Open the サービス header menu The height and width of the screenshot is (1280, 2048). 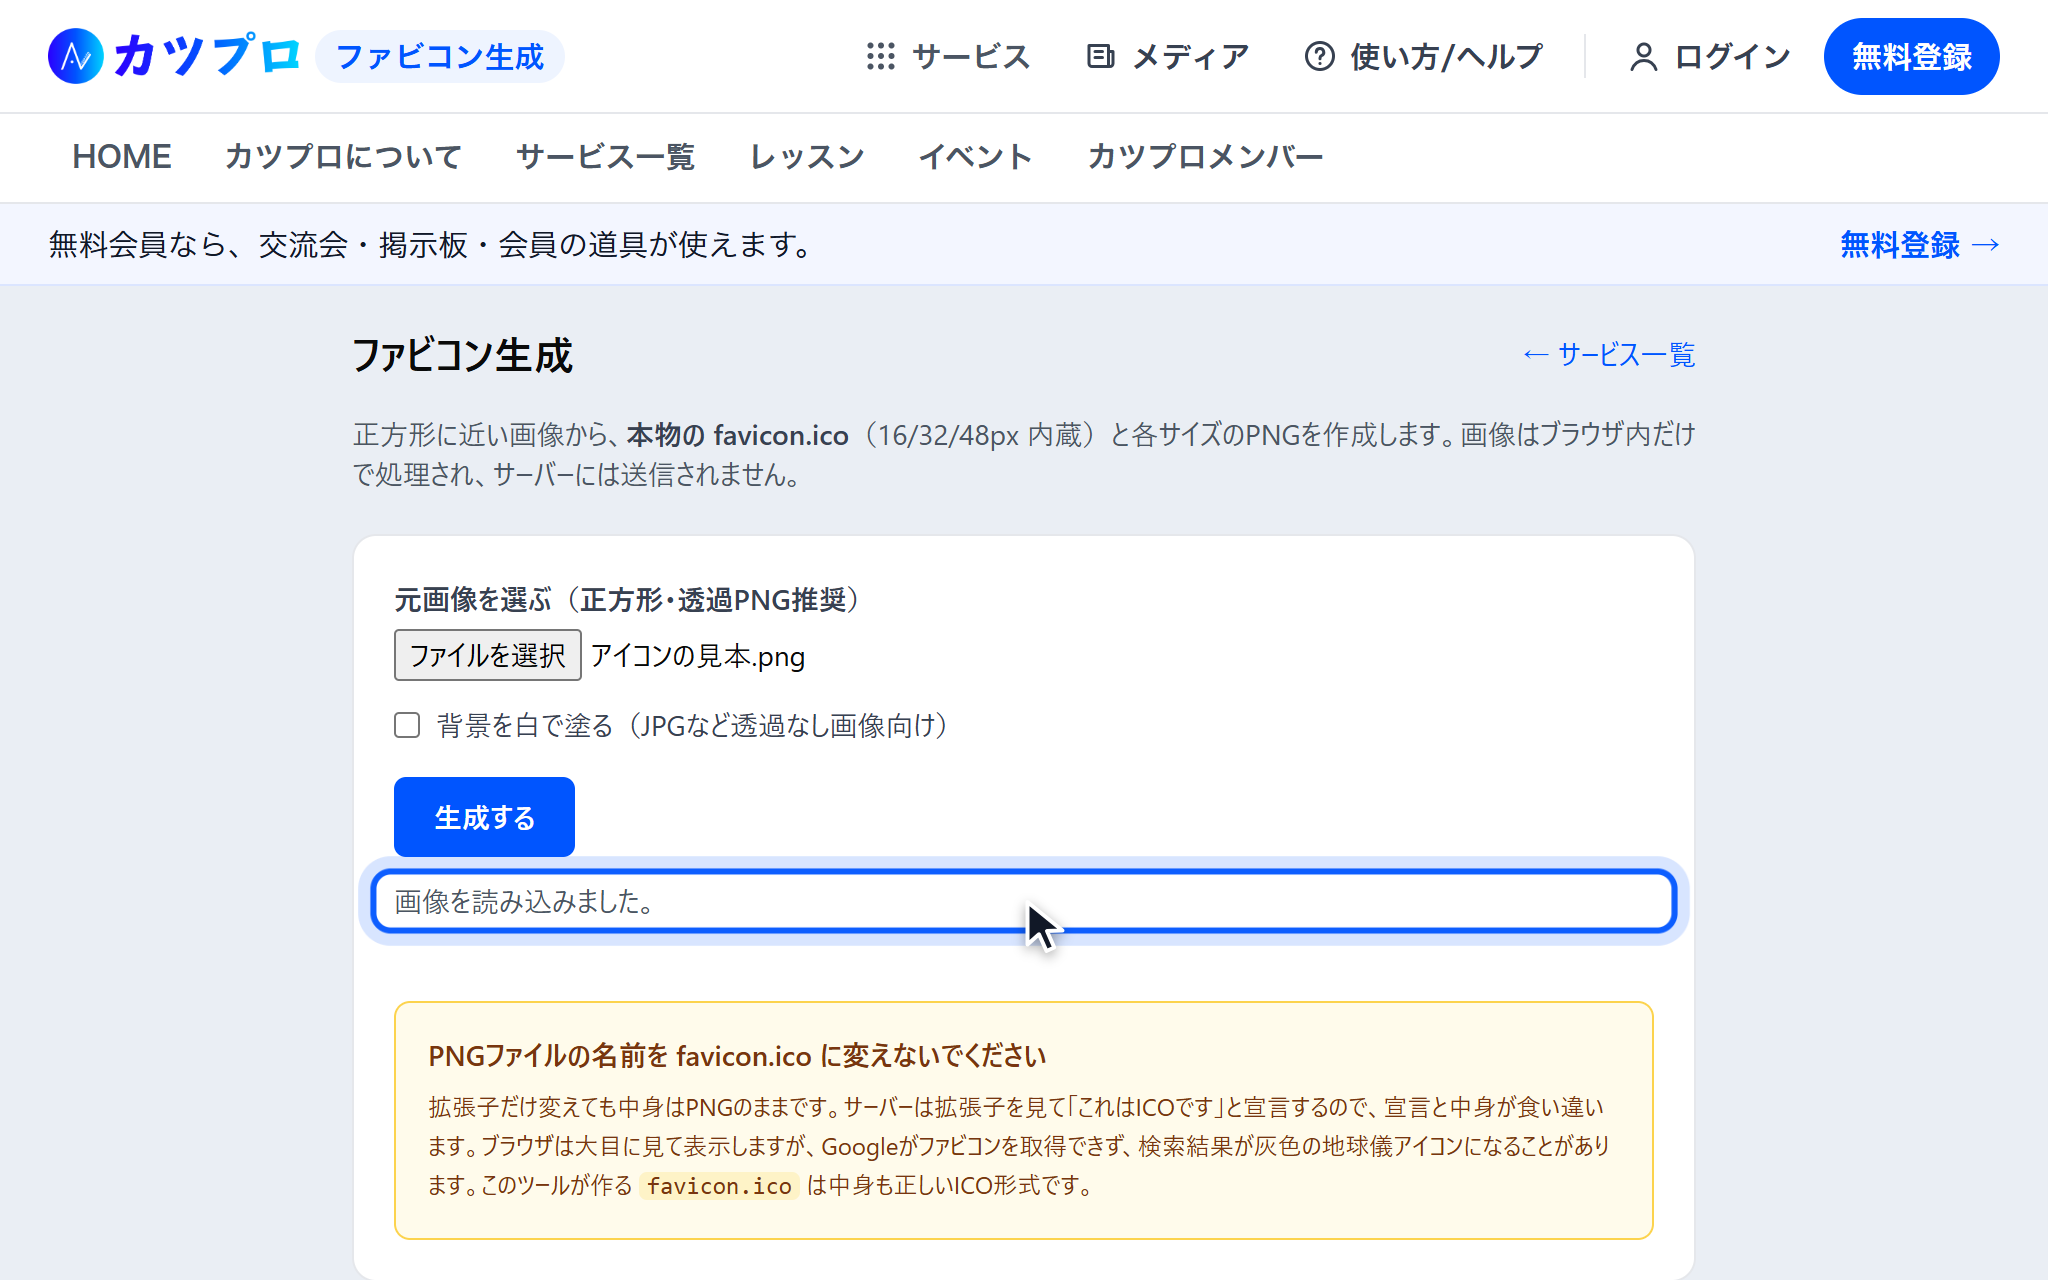coord(948,56)
